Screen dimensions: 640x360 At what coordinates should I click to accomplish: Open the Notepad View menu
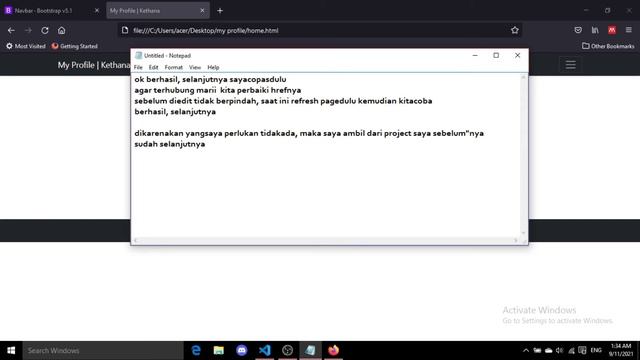coord(195,67)
